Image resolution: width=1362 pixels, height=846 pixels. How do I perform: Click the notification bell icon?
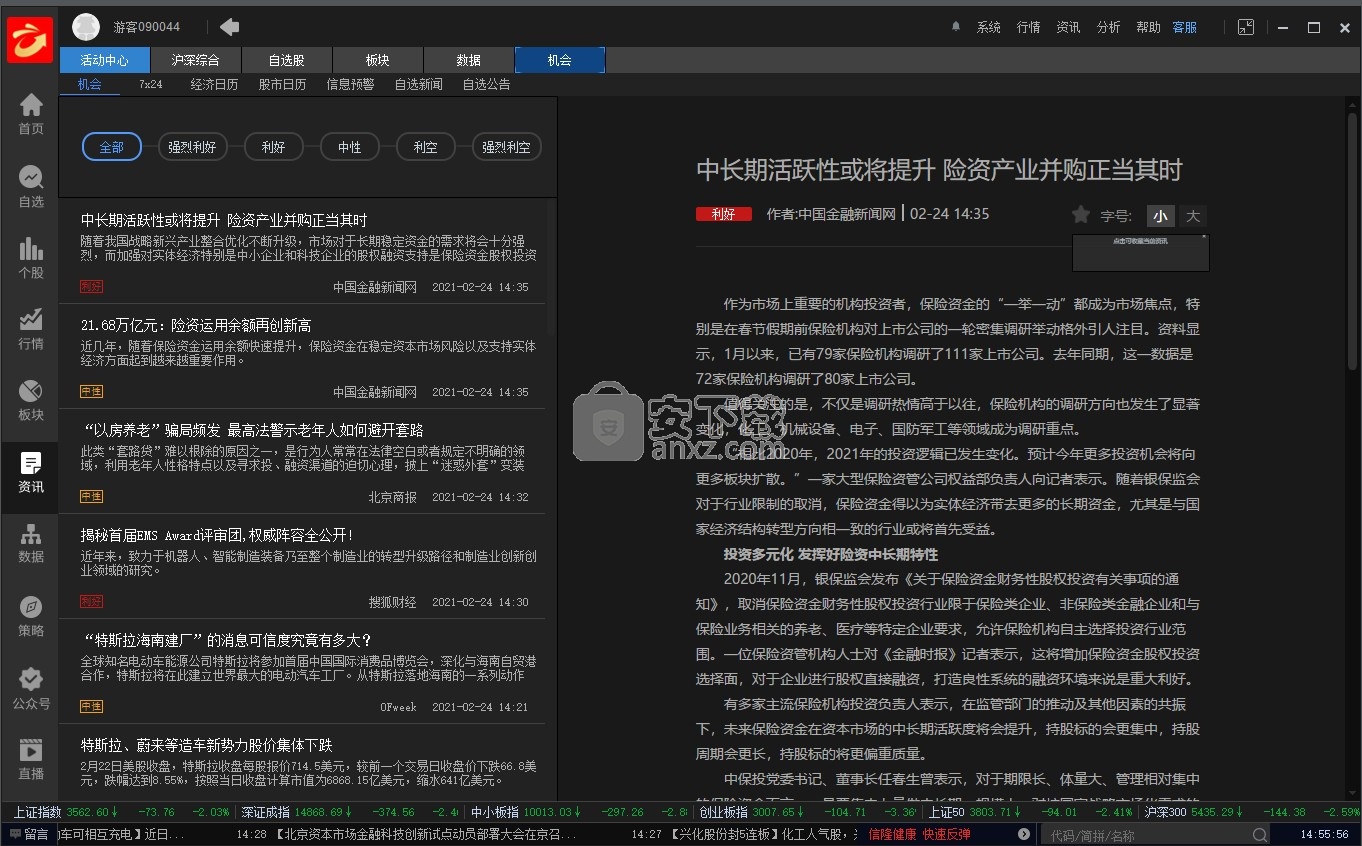click(x=956, y=27)
